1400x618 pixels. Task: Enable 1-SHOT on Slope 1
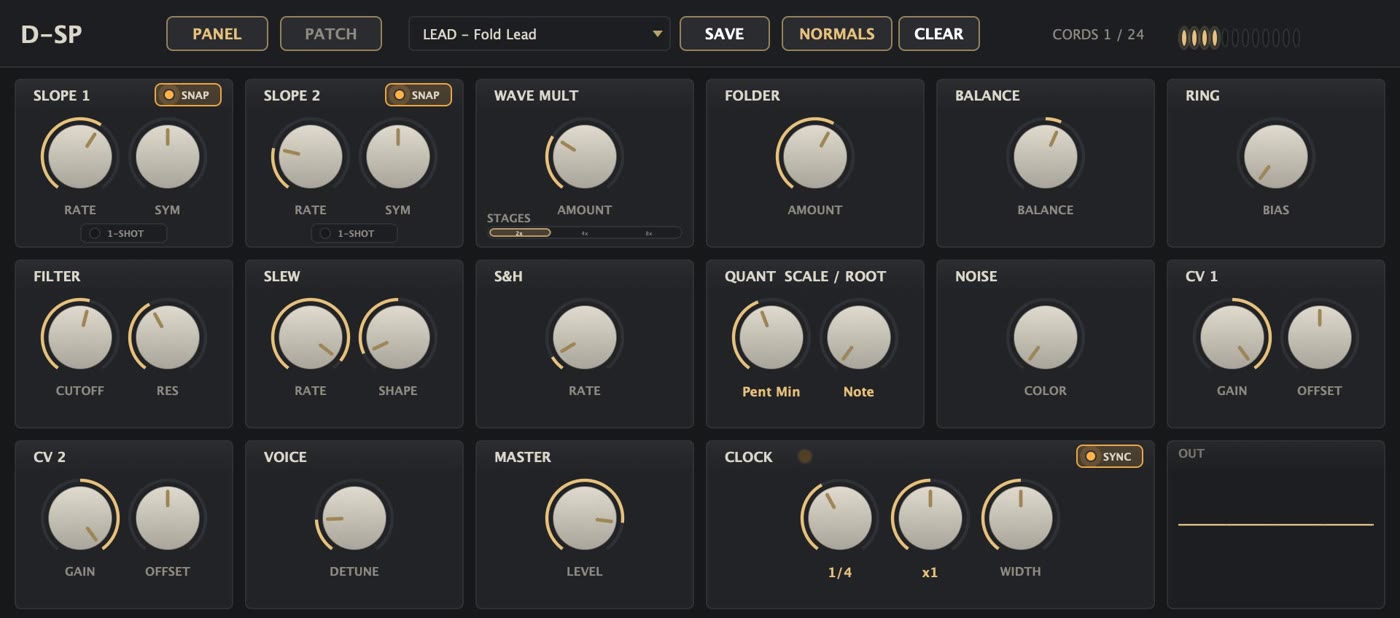click(x=124, y=233)
